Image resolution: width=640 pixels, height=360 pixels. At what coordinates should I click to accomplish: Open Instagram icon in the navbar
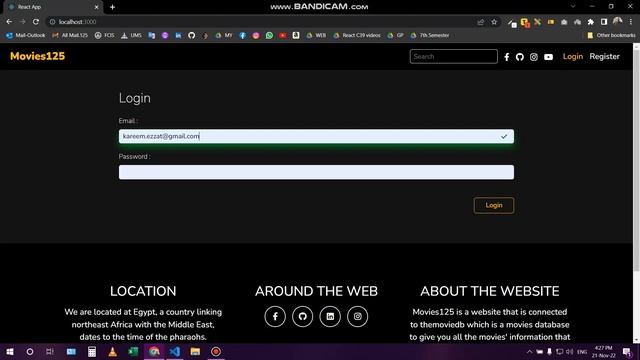point(534,57)
